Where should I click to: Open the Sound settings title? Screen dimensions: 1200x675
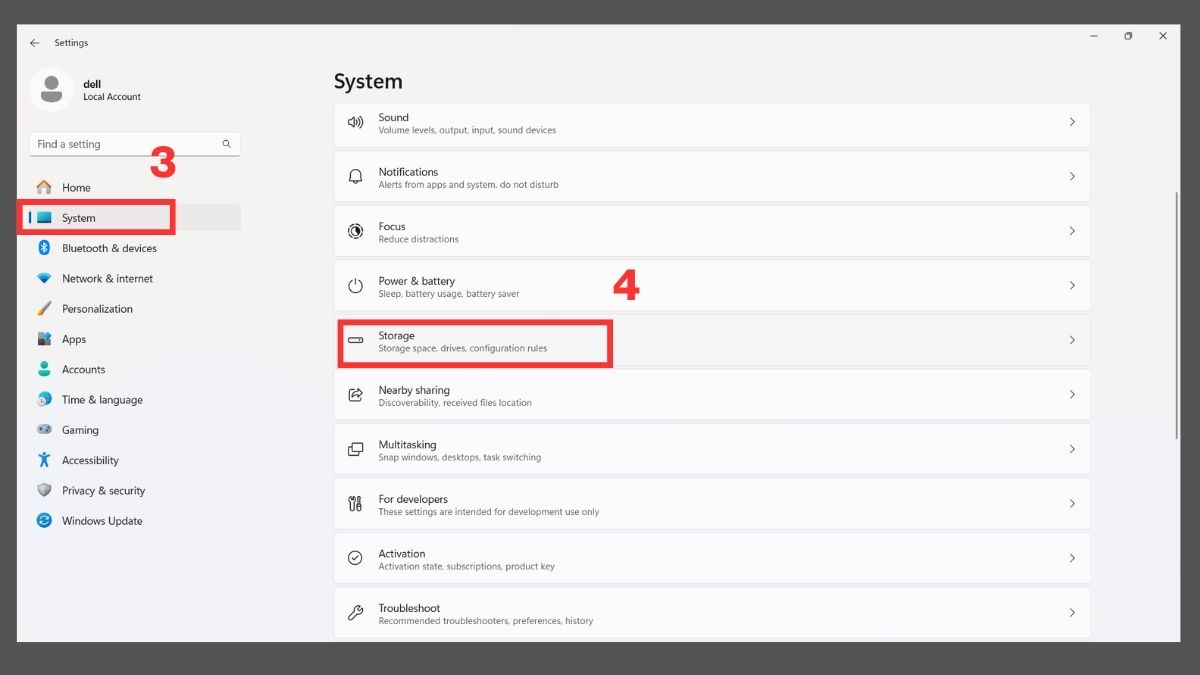coord(394,117)
